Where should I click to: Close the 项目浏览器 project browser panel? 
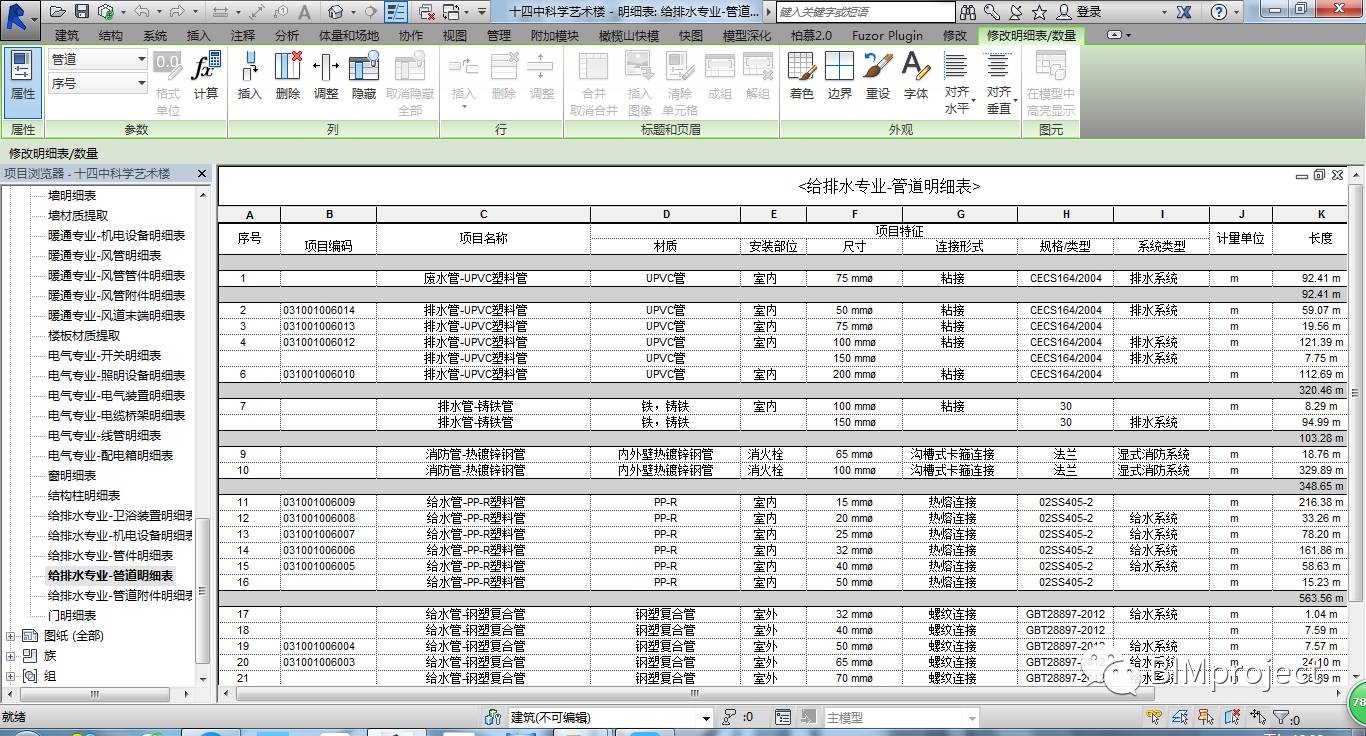[x=202, y=174]
